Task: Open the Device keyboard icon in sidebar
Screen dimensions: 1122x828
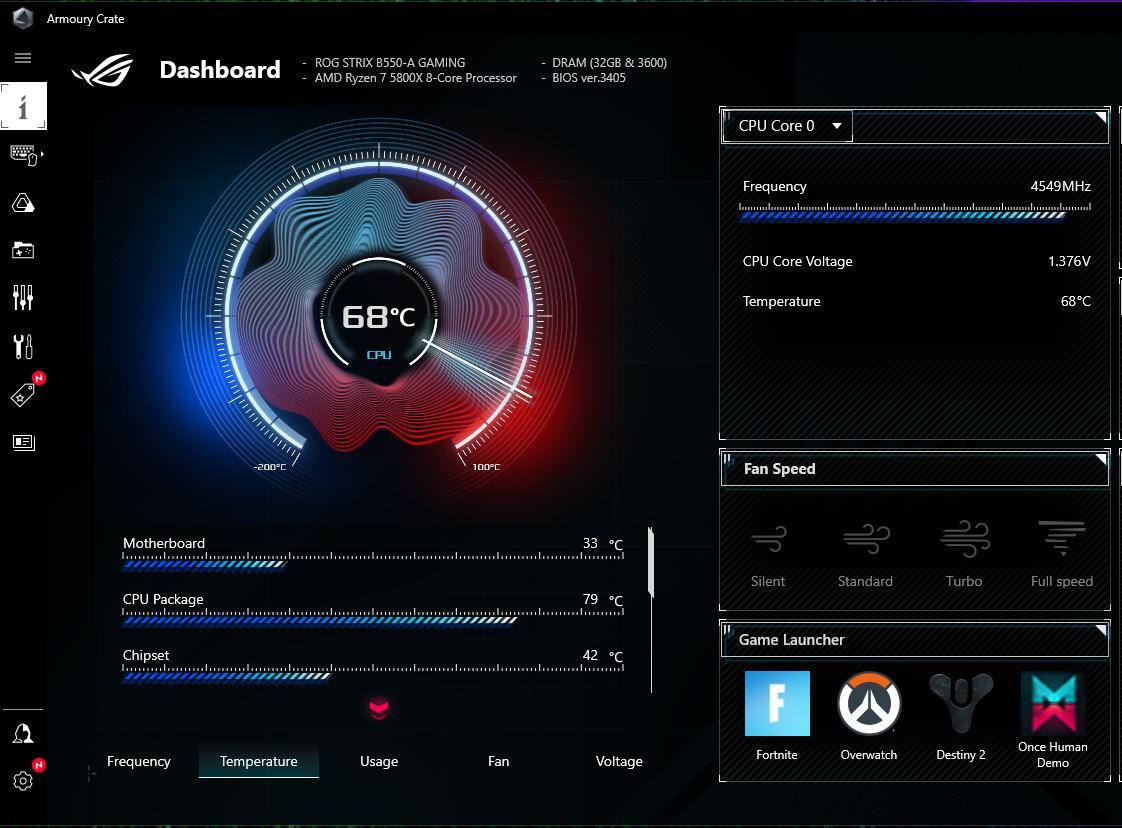Action: tap(23, 155)
